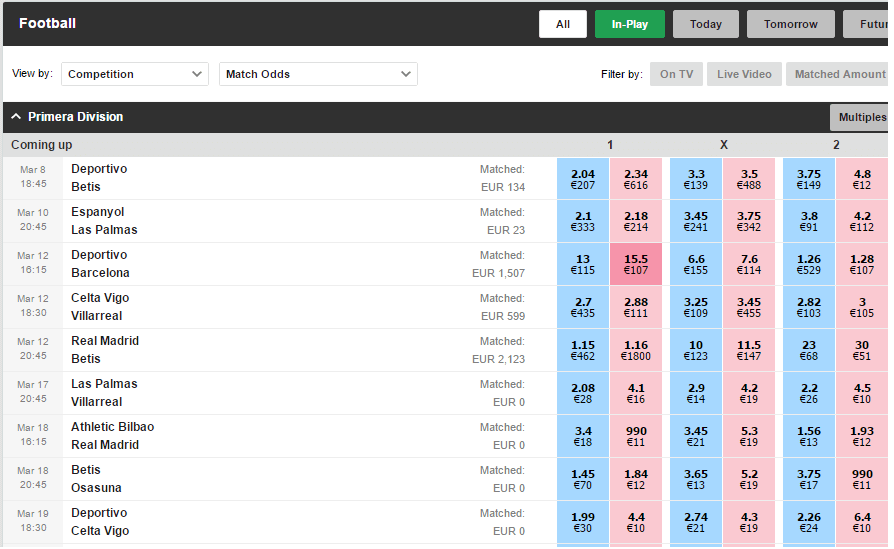
Task: Show All football matches
Action: [x=563, y=24]
